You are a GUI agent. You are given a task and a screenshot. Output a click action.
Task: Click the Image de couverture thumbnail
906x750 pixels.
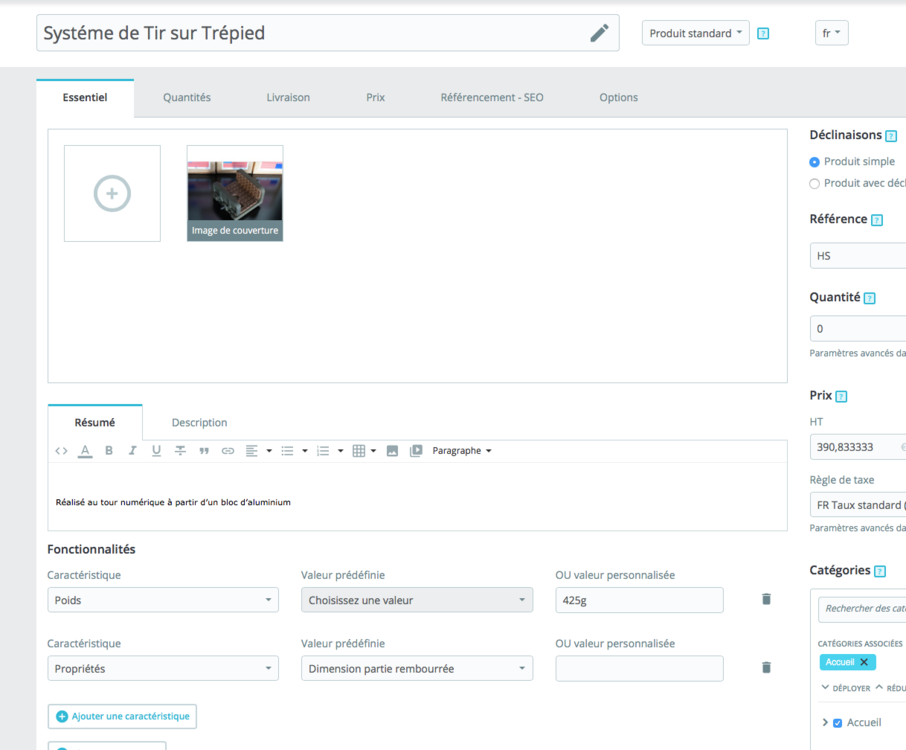[x=235, y=193]
